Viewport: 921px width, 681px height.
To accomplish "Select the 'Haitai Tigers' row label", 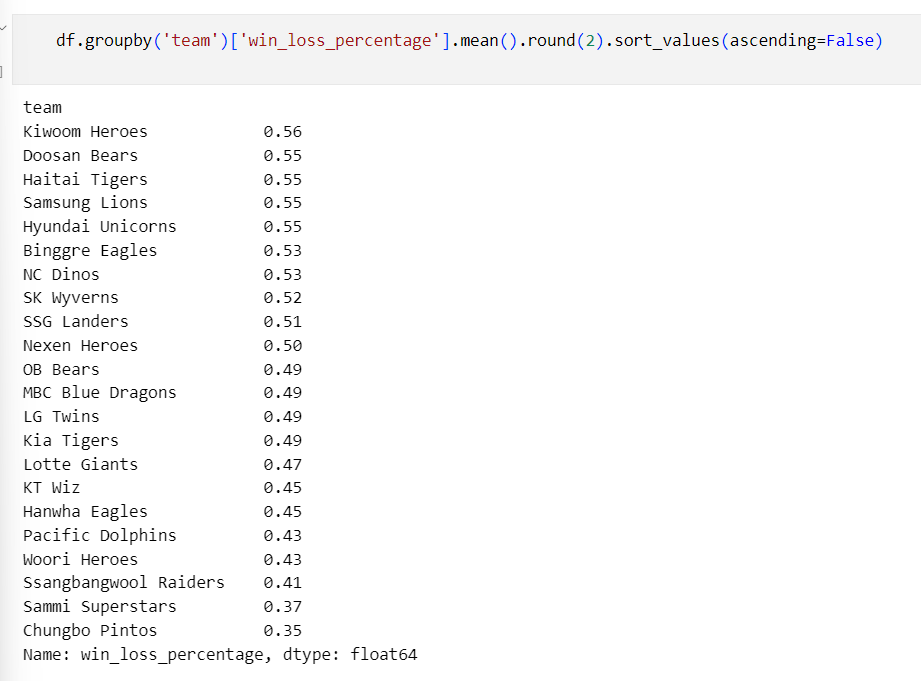I will click(85, 179).
